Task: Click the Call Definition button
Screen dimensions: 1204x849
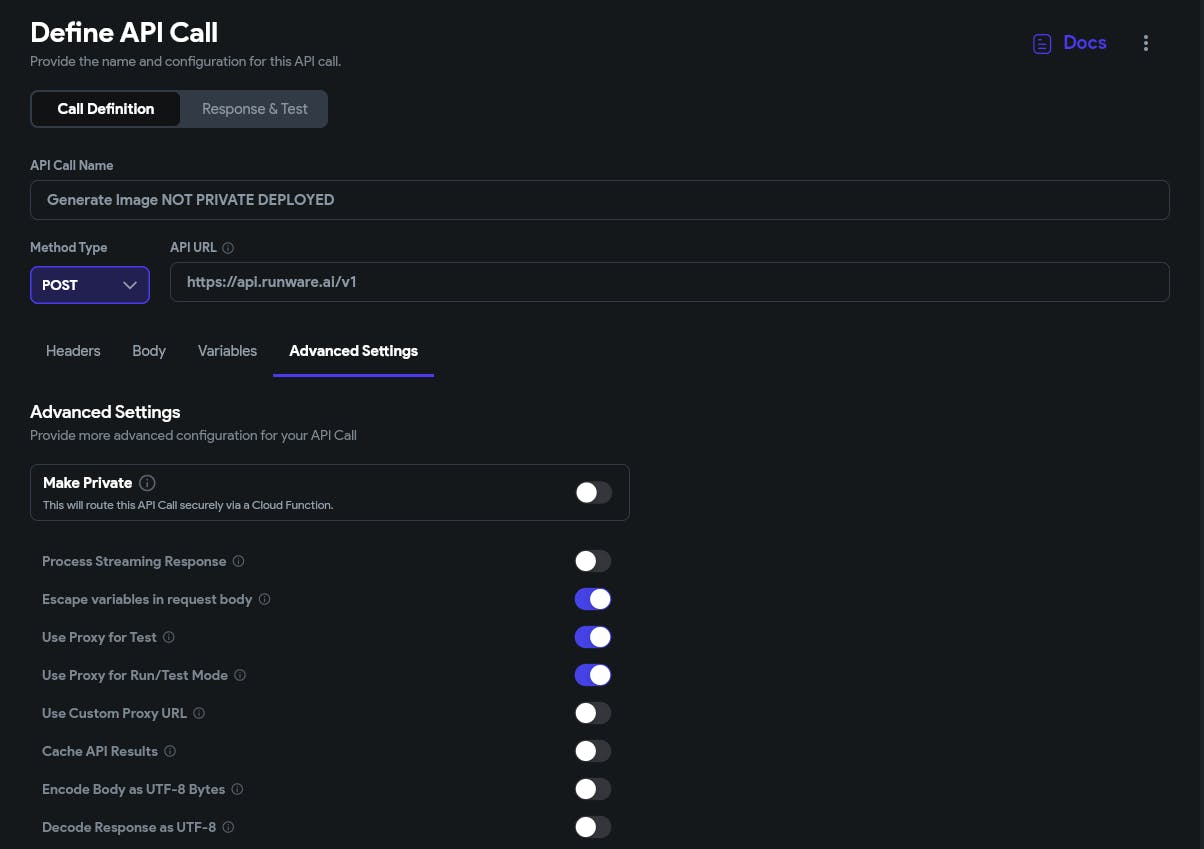Action: (106, 109)
